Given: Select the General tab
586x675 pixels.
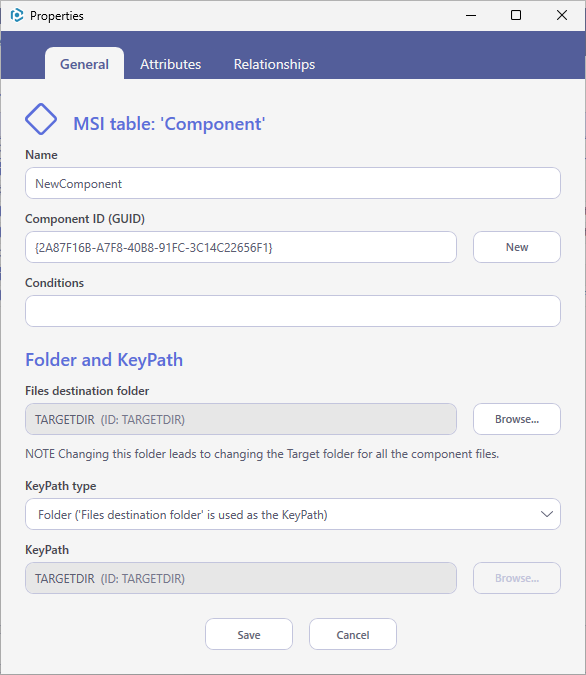Looking at the screenshot, I should [x=84, y=64].
